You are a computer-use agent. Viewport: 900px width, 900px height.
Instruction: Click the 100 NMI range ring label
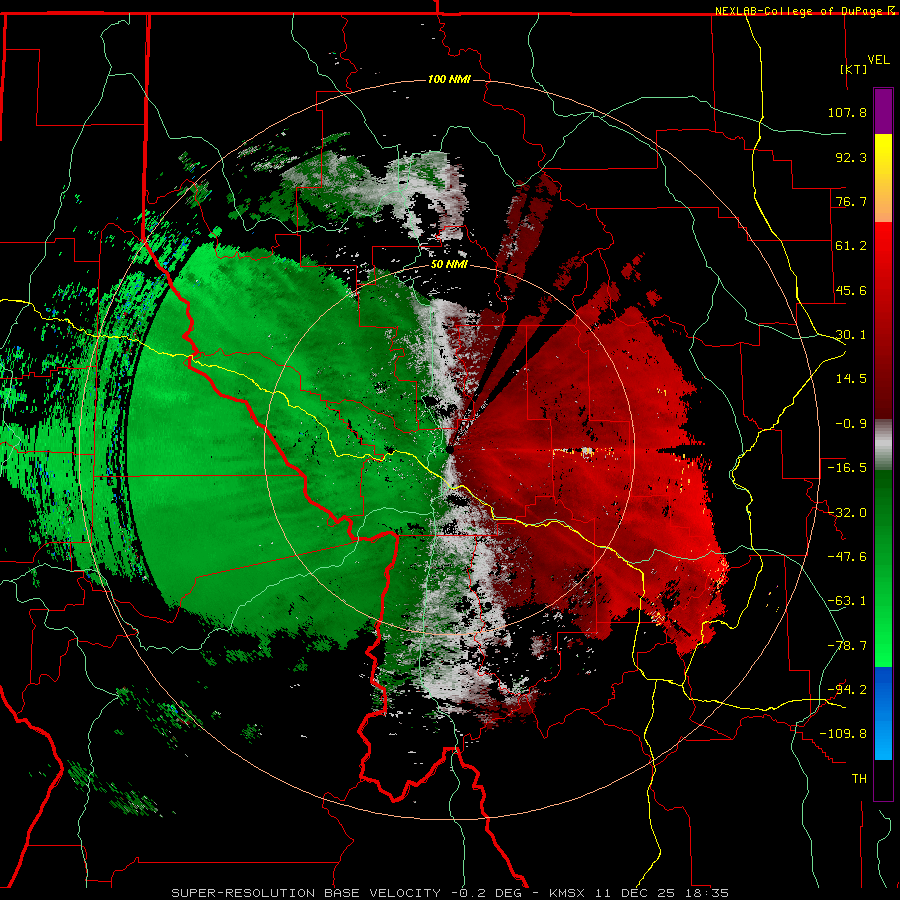[449, 79]
